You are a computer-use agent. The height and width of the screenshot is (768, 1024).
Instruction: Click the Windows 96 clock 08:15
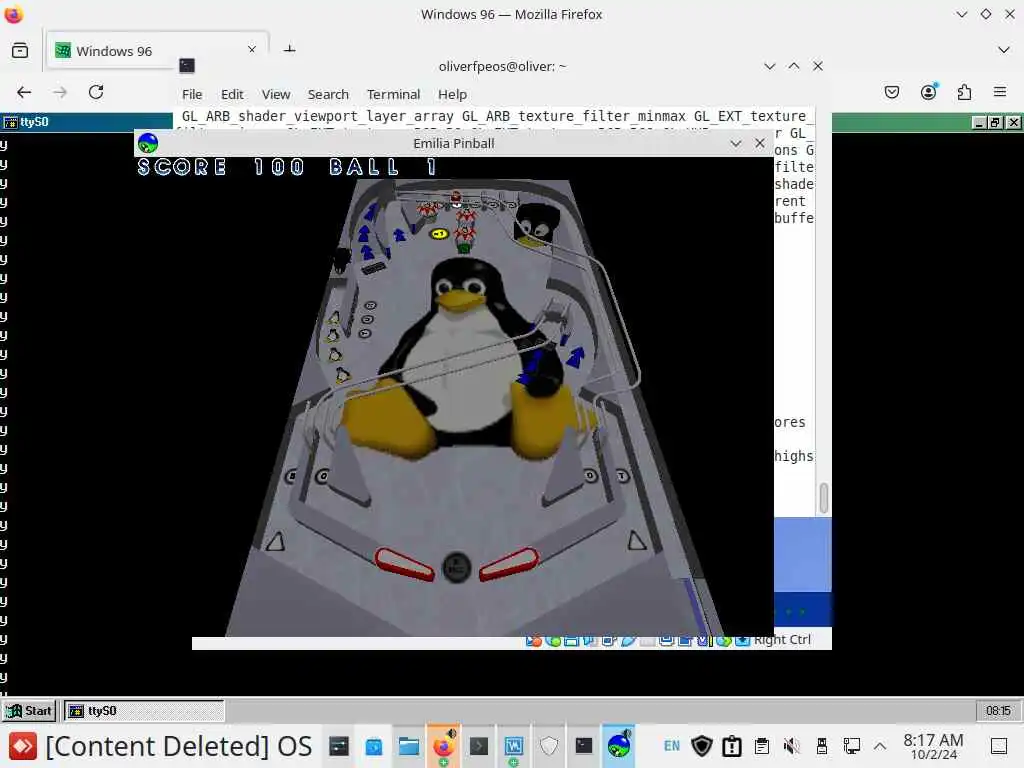(998, 711)
